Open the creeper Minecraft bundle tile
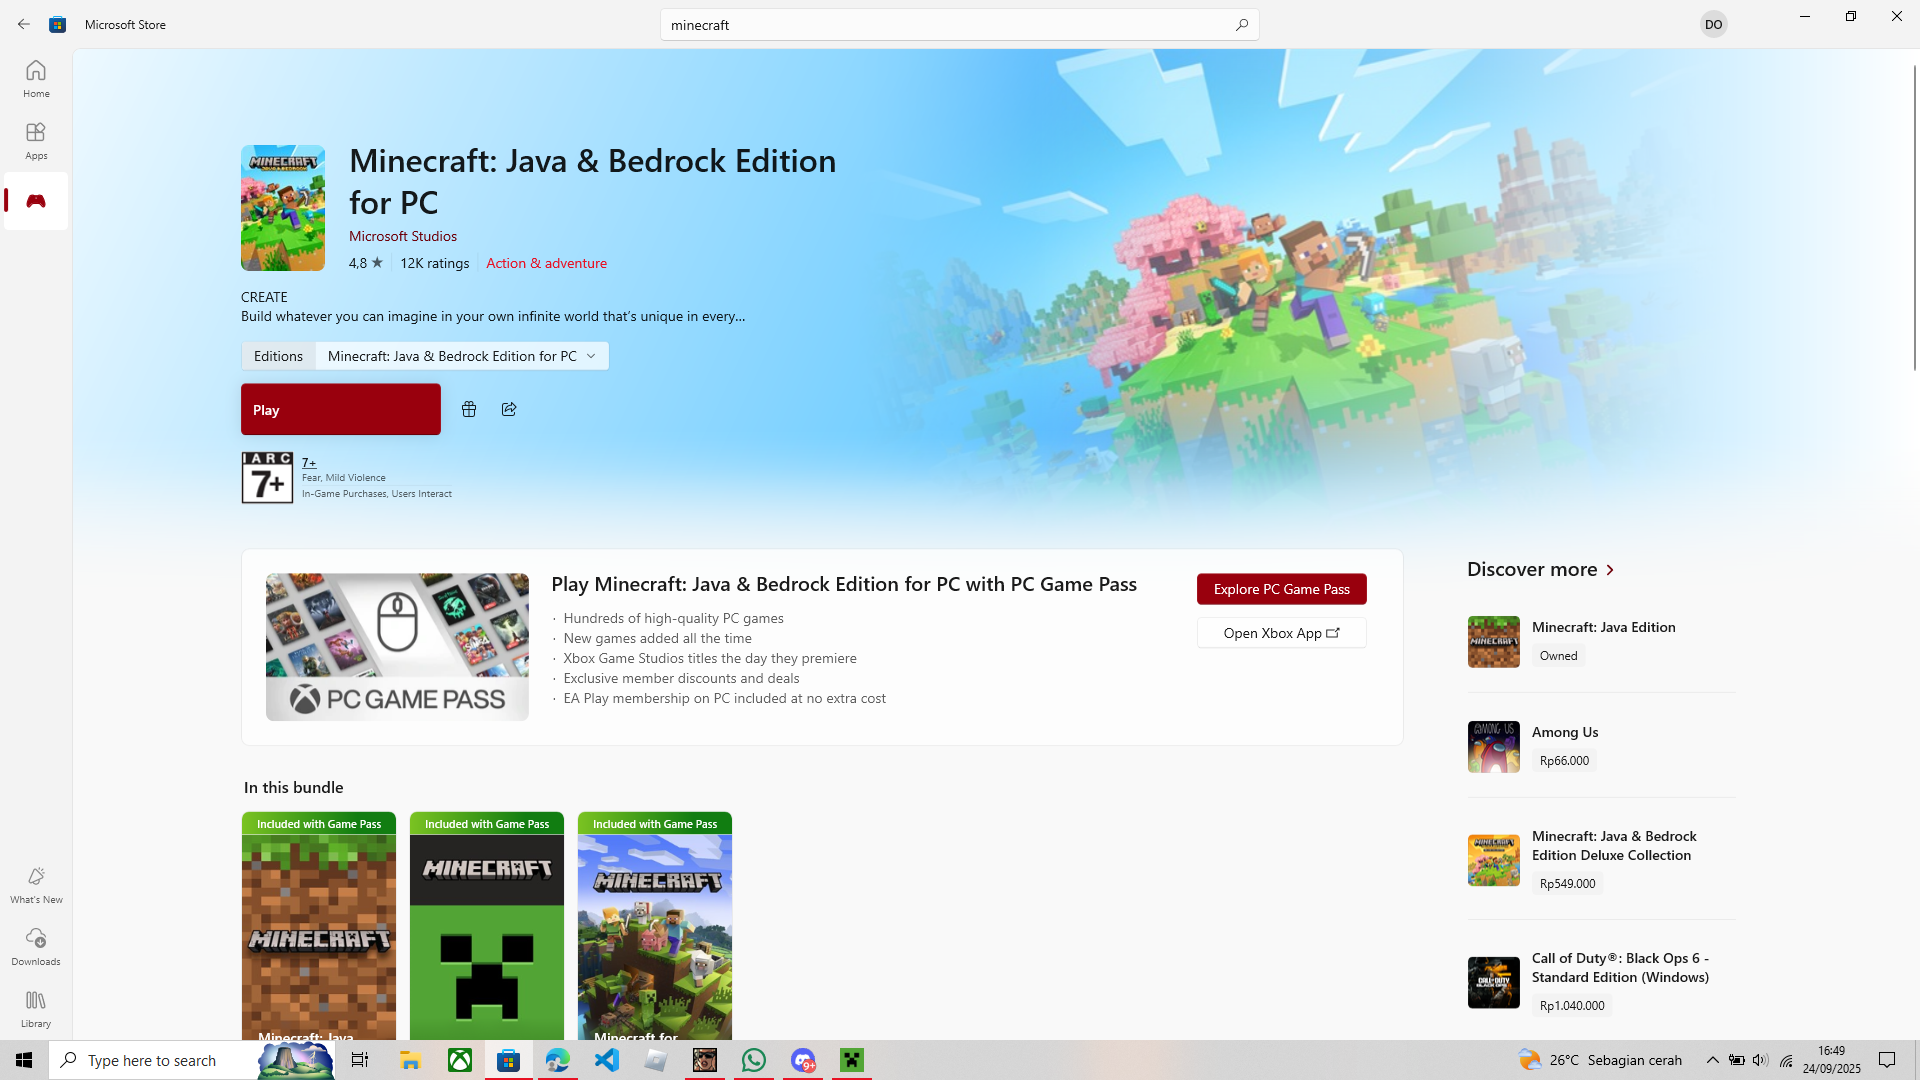Screen dimensions: 1920x1080 487,926
